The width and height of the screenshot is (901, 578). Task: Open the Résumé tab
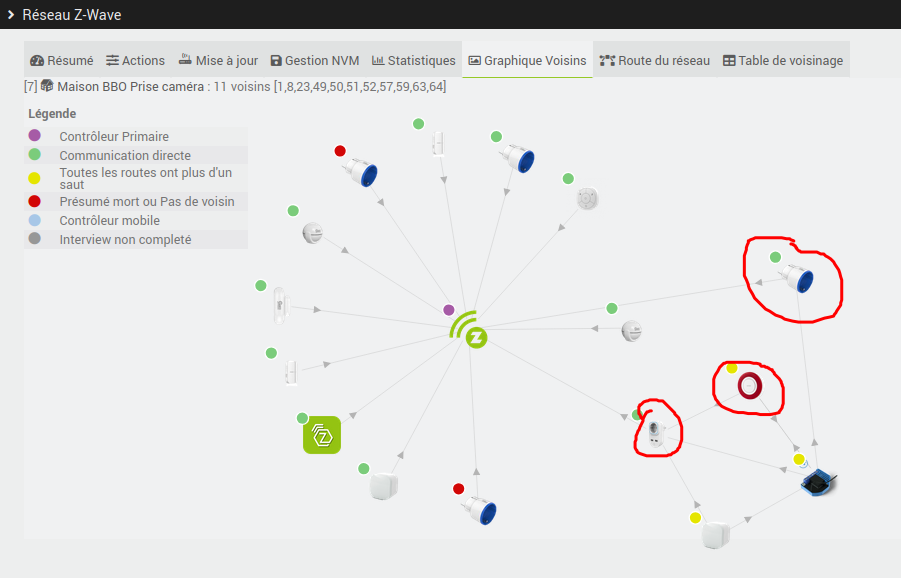61,60
